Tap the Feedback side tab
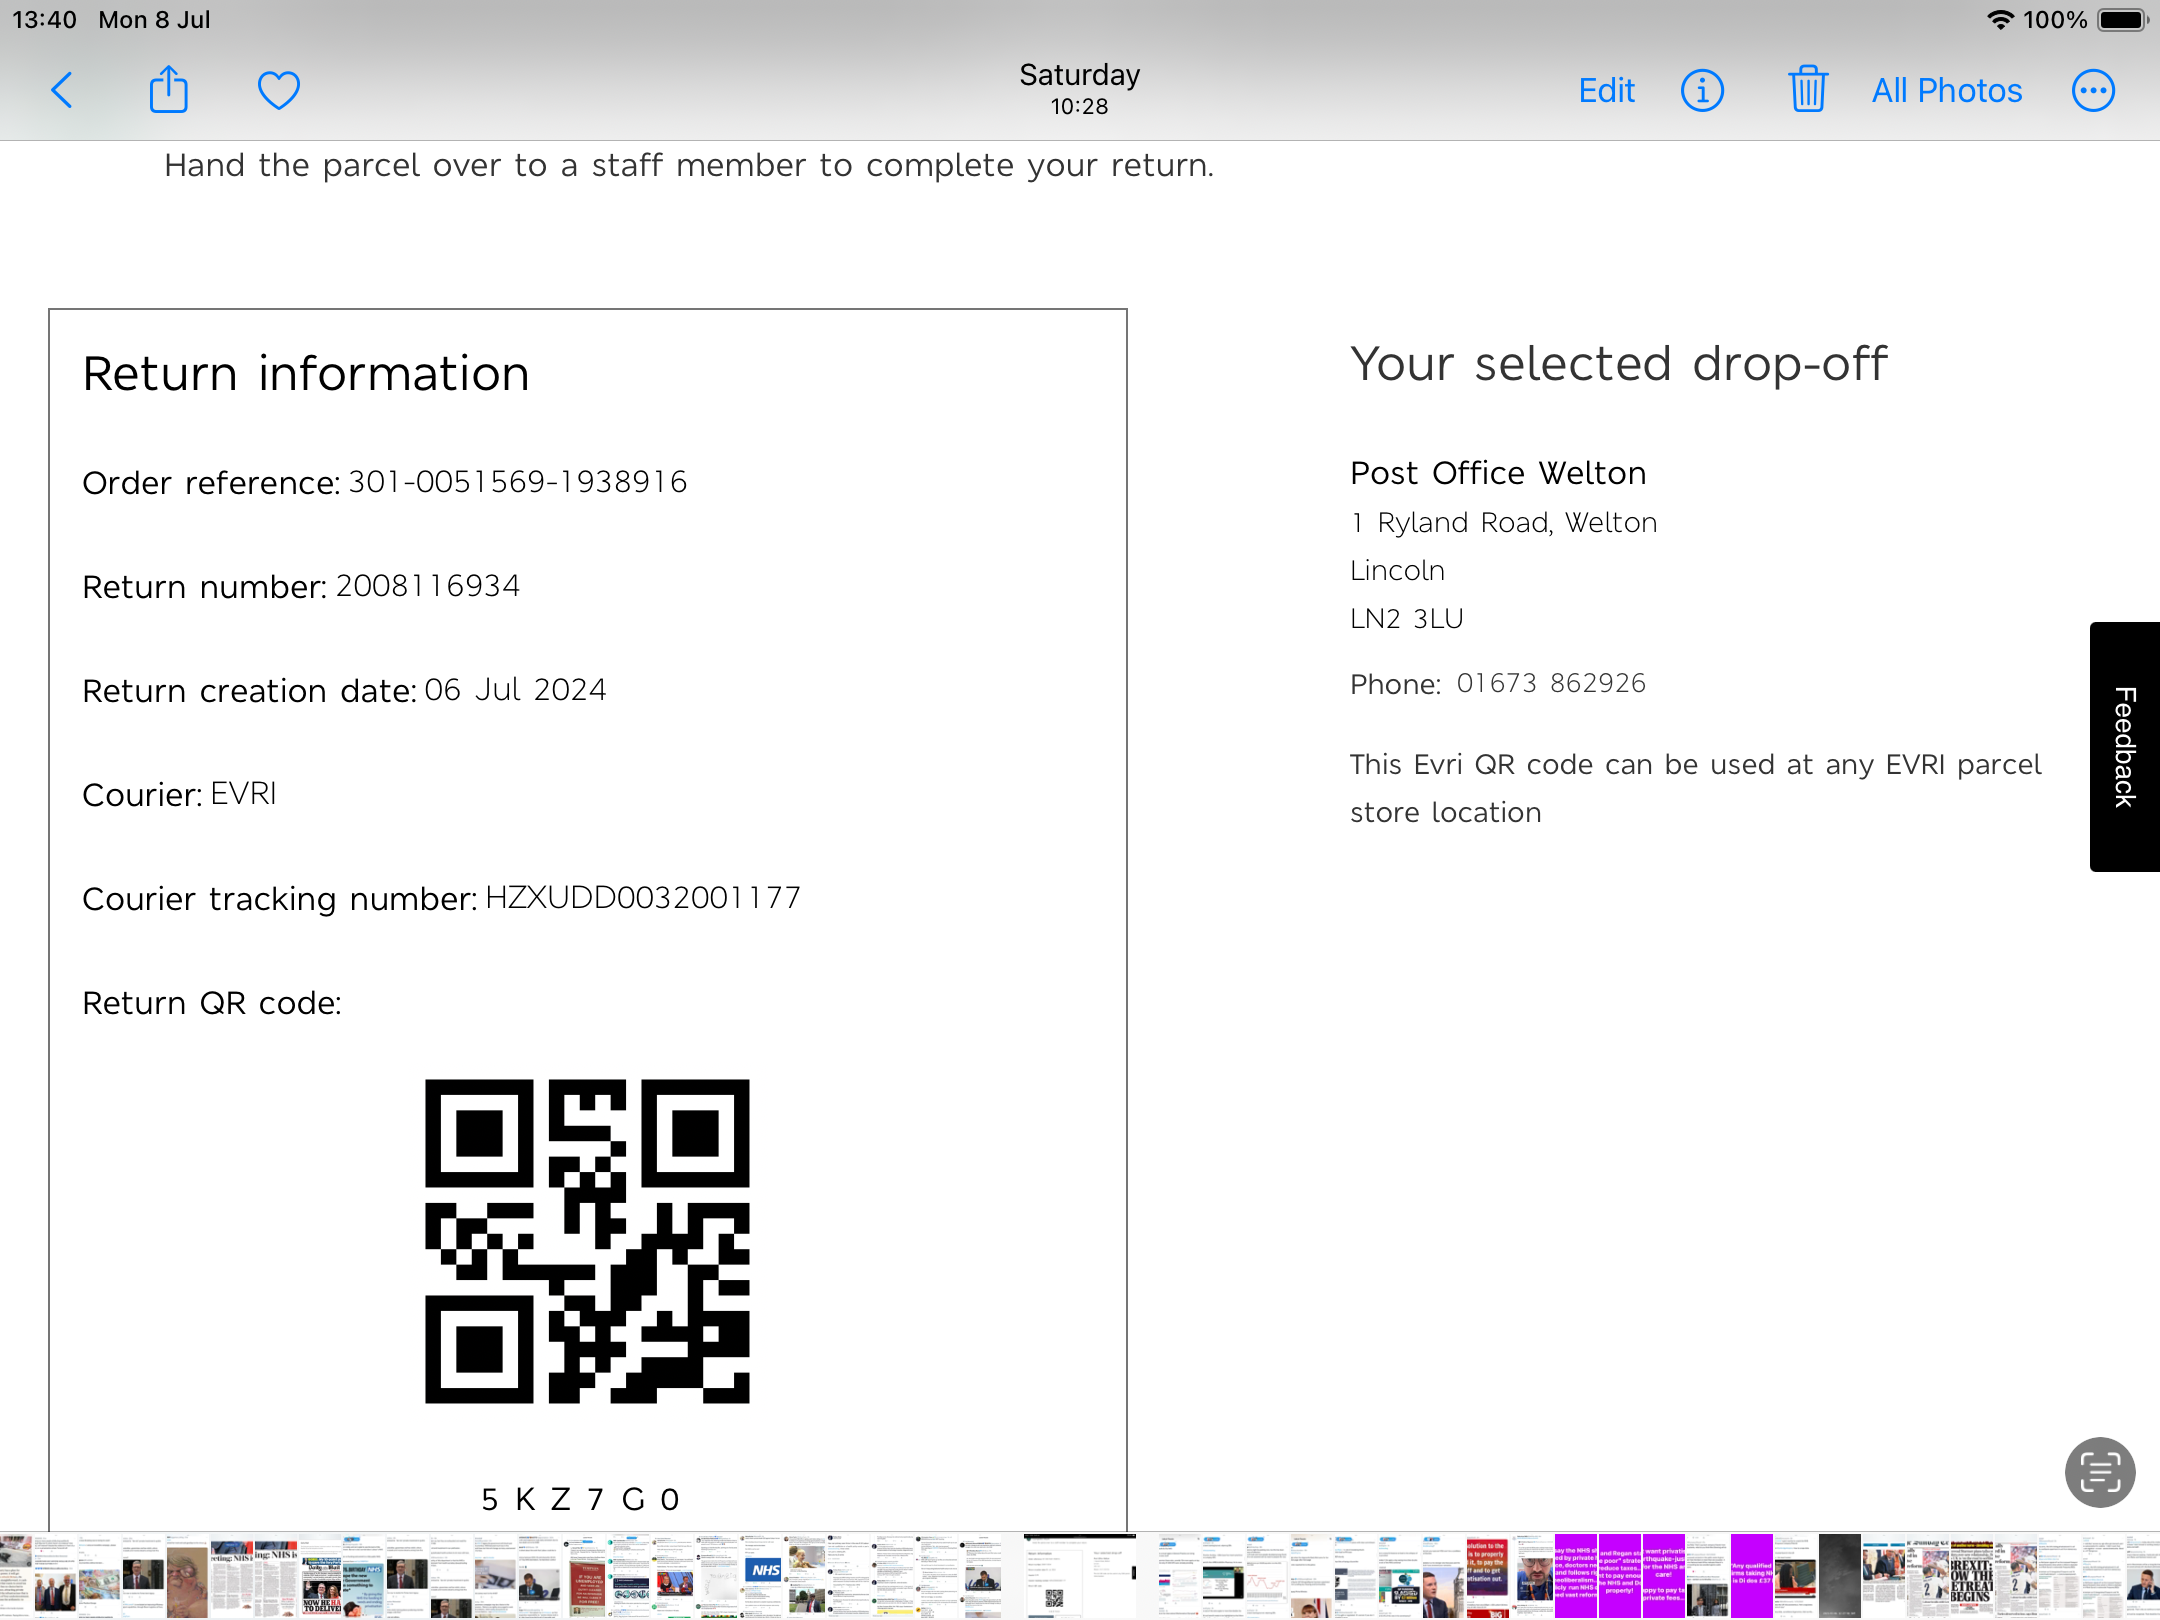This screenshot has height=1620, width=2160. [x=2124, y=746]
